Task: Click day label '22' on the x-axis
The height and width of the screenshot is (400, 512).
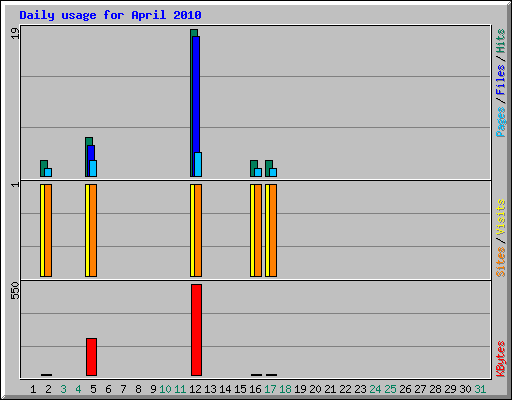Action: pyautogui.click(x=345, y=389)
